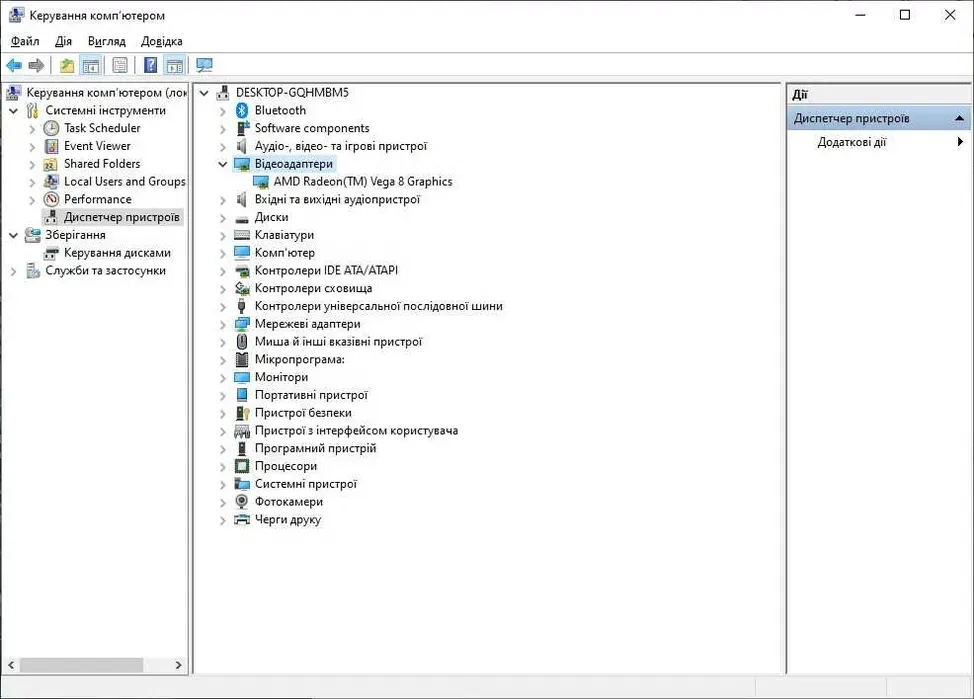Click the Пристрої безпеки key icon
Image resolution: width=974 pixels, height=699 pixels.
point(242,413)
